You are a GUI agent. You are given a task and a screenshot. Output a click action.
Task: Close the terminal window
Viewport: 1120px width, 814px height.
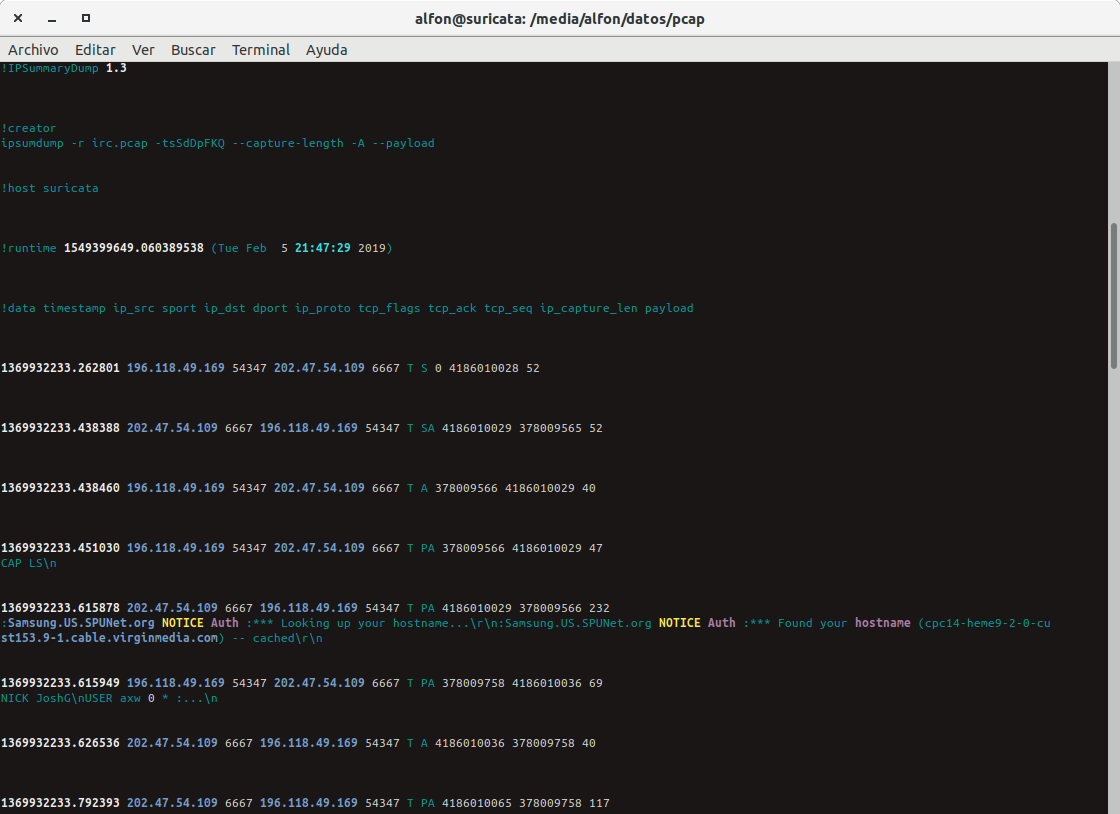(x=18, y=18)
